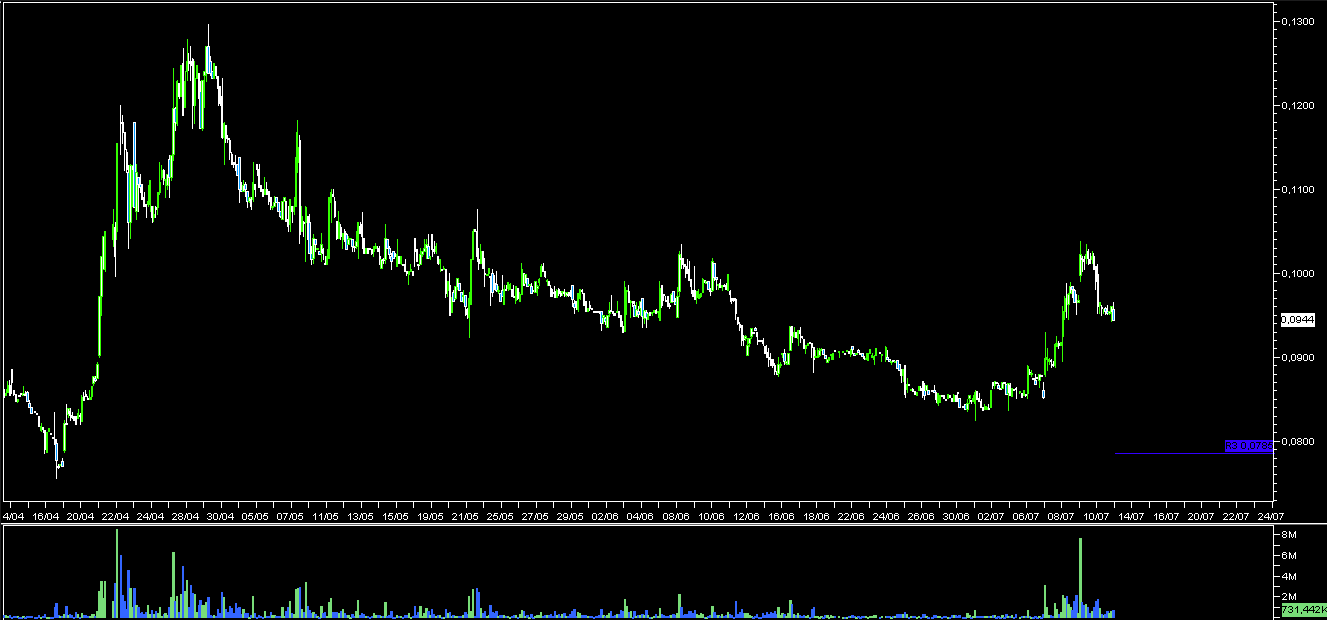Click the 10/06 date label
This screenshot has width=1327, height=620.
click(710, 517)
